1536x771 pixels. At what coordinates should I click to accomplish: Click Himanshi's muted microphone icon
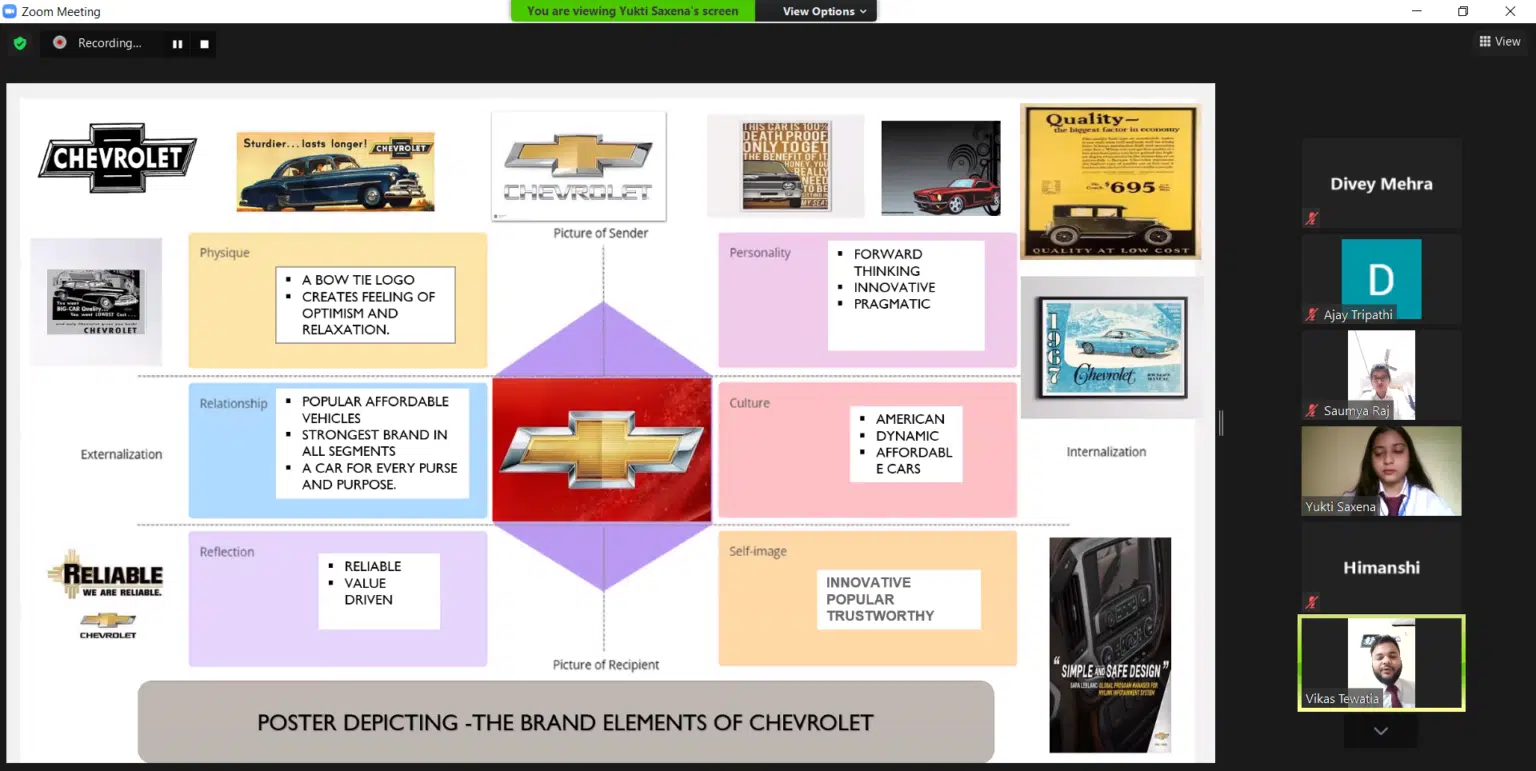[x=1311, y=602]
